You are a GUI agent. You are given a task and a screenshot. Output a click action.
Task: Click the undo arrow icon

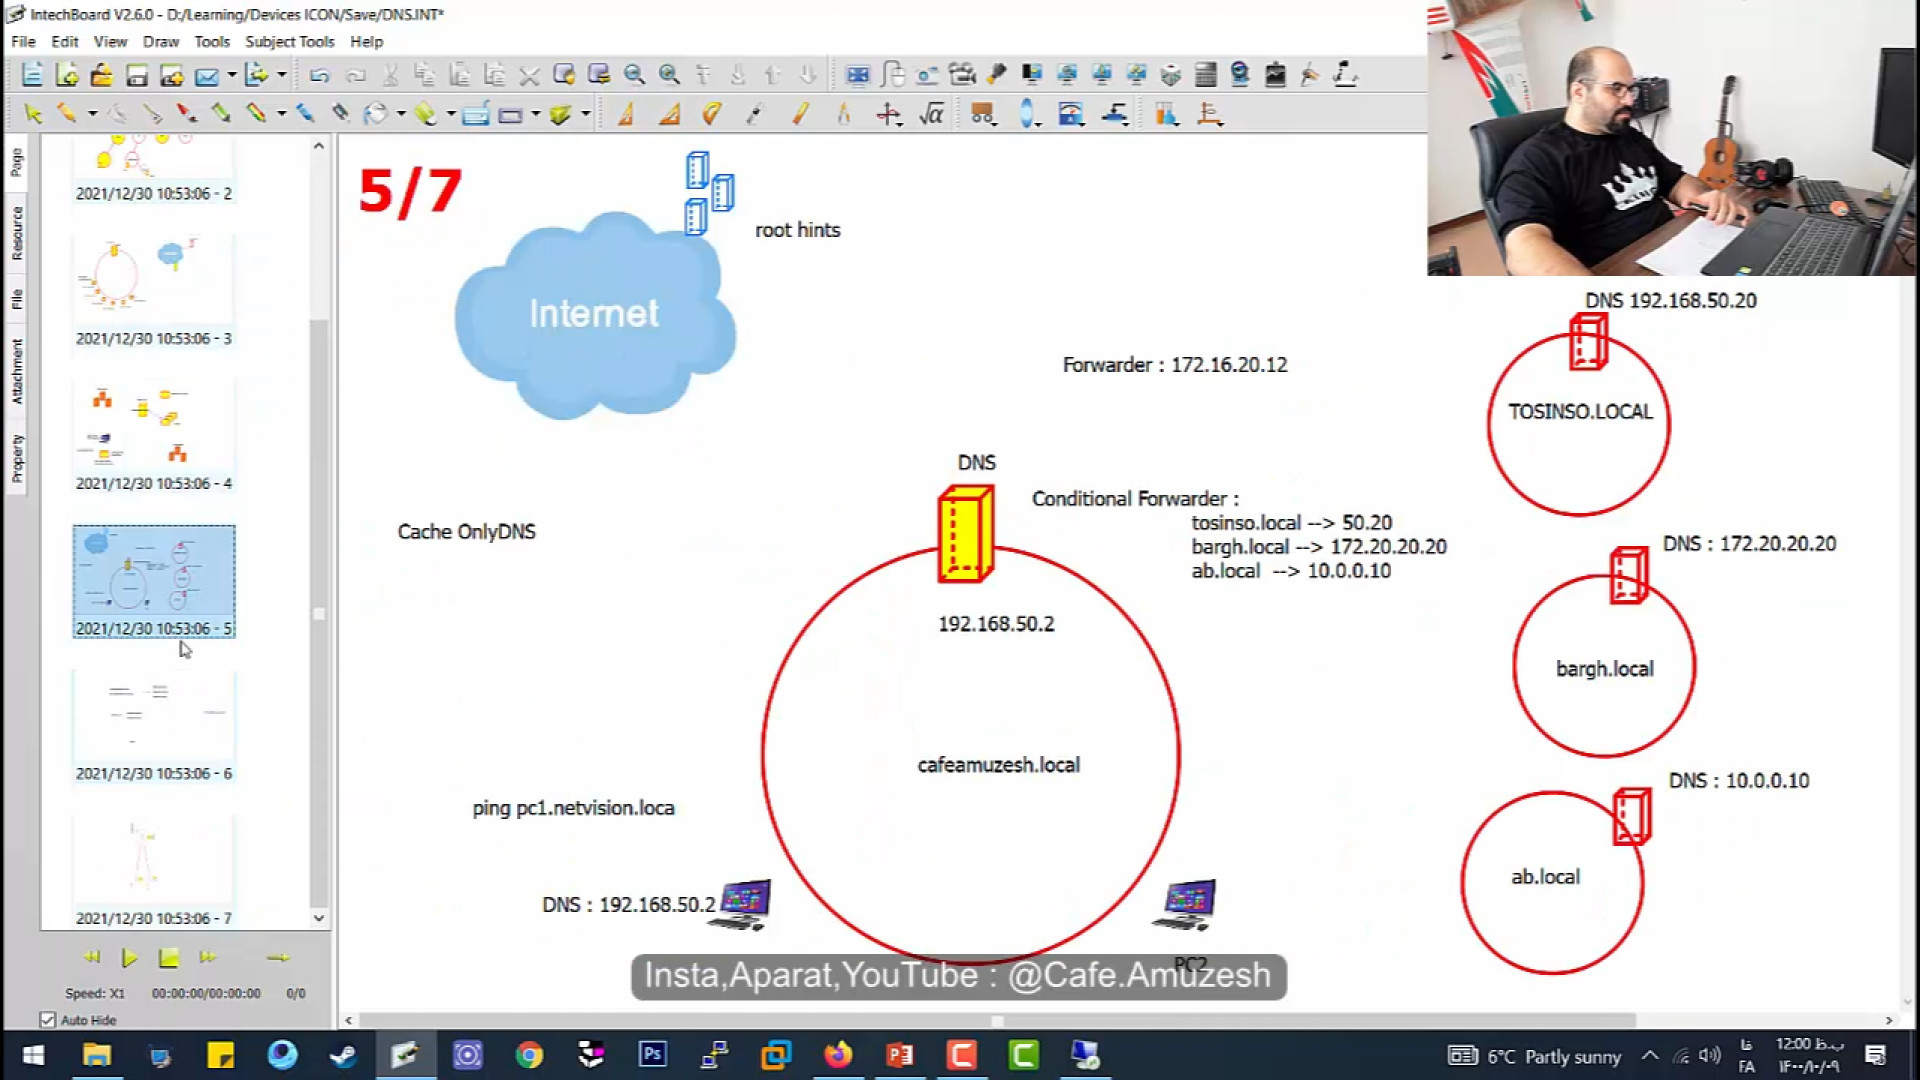pos(319,75)
